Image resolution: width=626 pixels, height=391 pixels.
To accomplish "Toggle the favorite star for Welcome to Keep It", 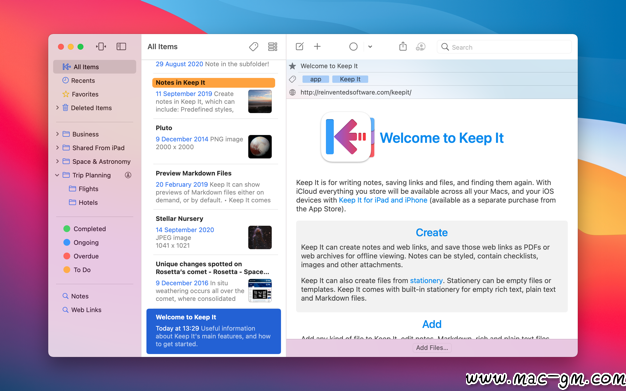I will (x=292, y=66).
